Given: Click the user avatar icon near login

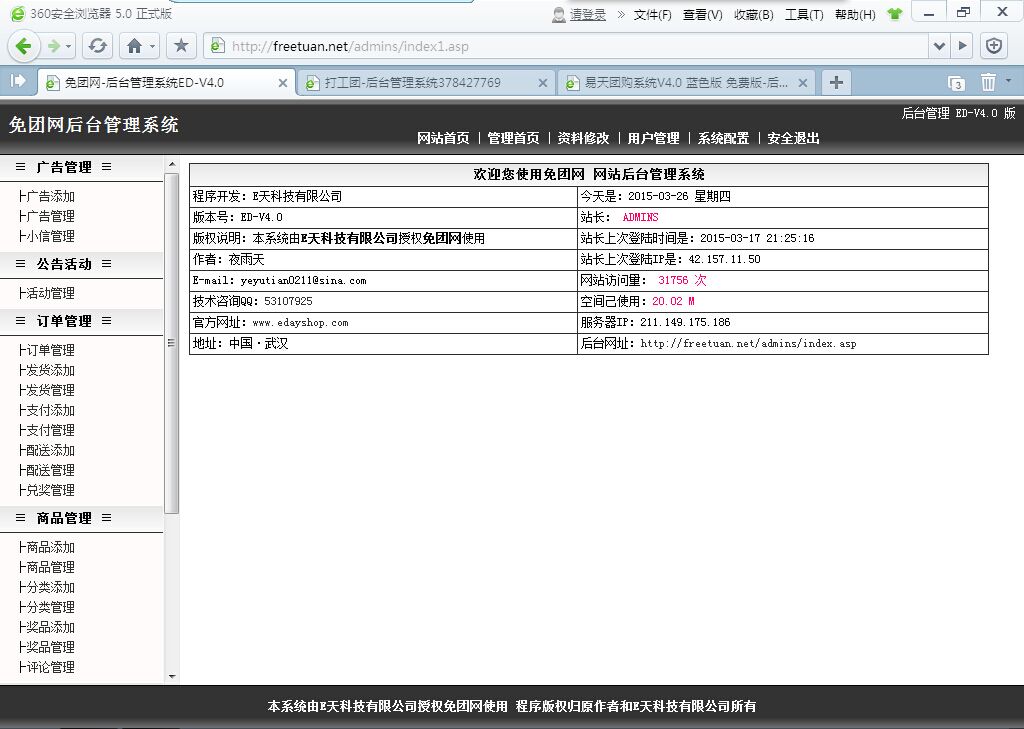Looking at the screenshot, I should 559,14.
